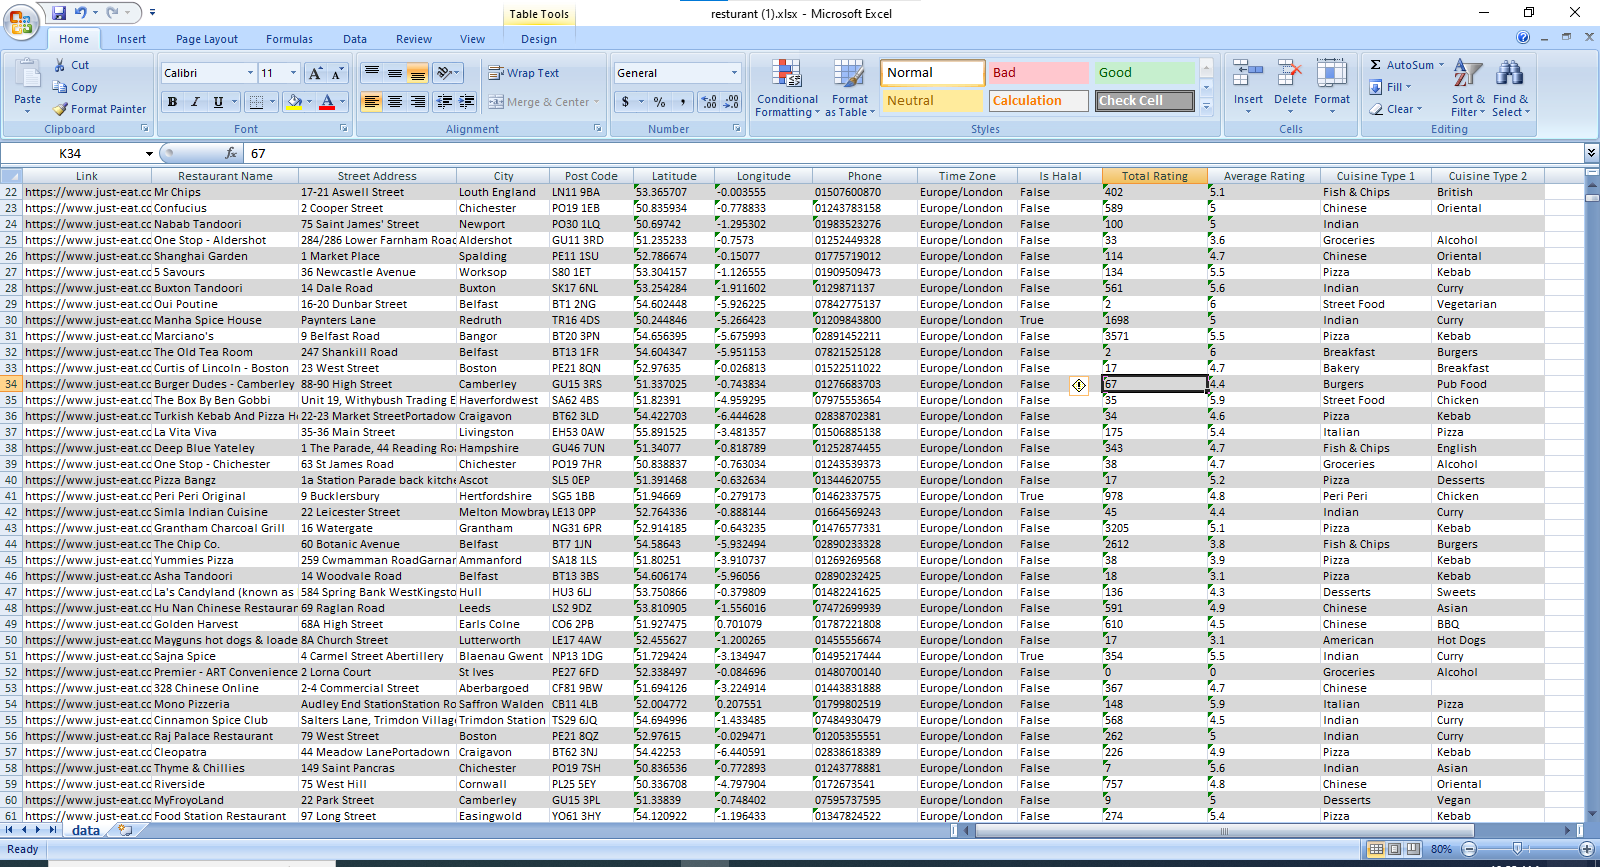Open the Review ribbon tab
Screen dimensions: 1600x867
(x=414, y=39)
